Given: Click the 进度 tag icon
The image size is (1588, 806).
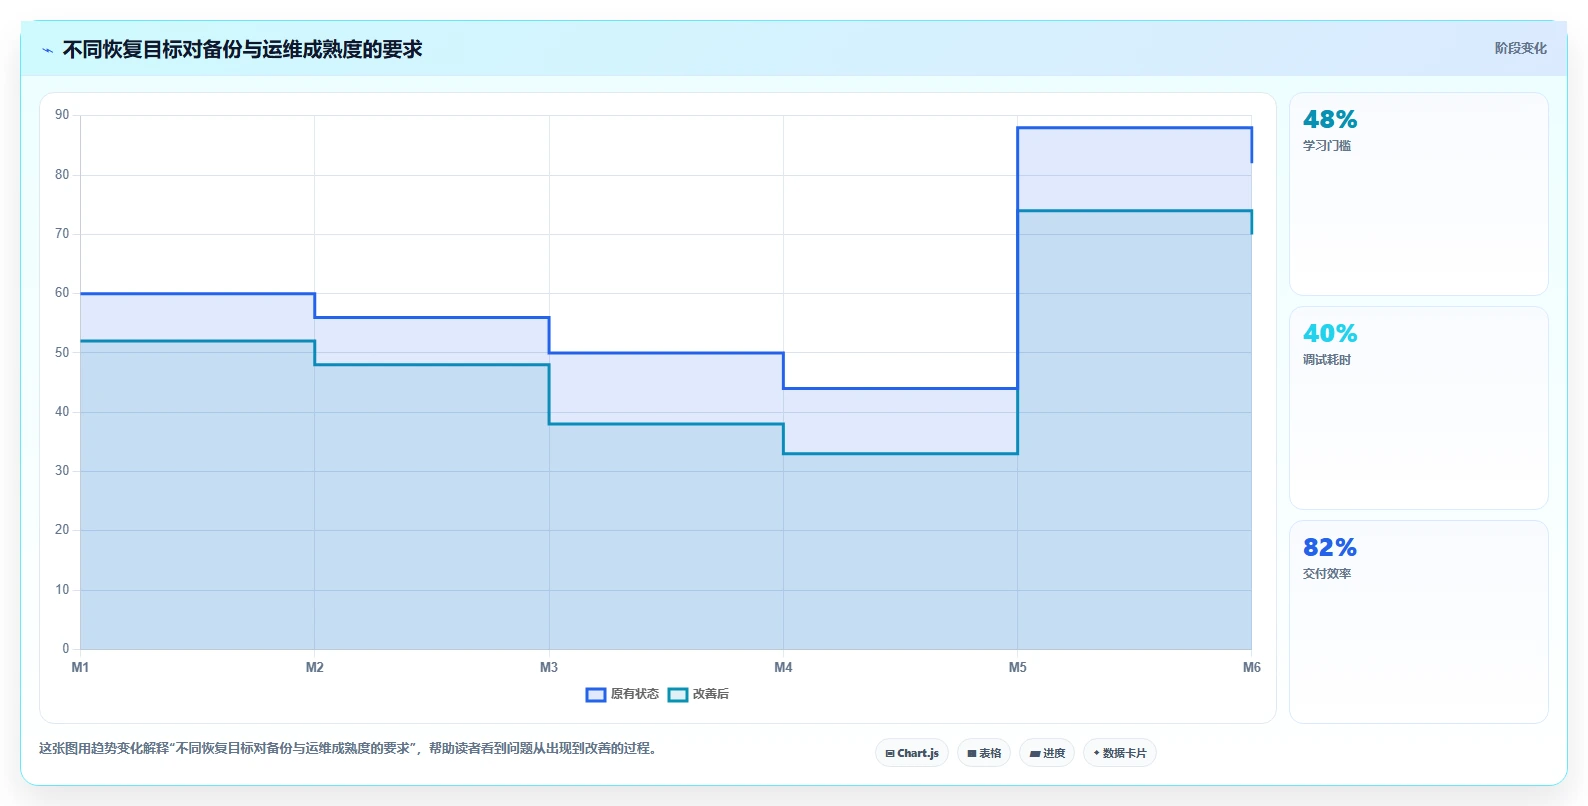Looking at the screenshot, I should pos(1035,753).
